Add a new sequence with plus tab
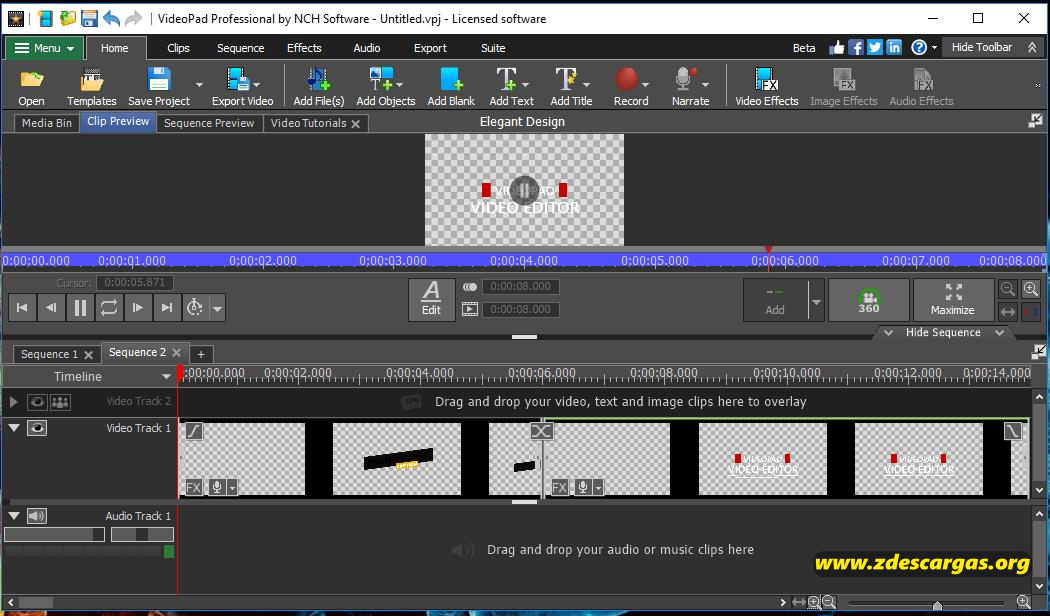Image resolution: width=1050 pixels, height=616 pixels. pyautogui.click(x=200, y=355)
